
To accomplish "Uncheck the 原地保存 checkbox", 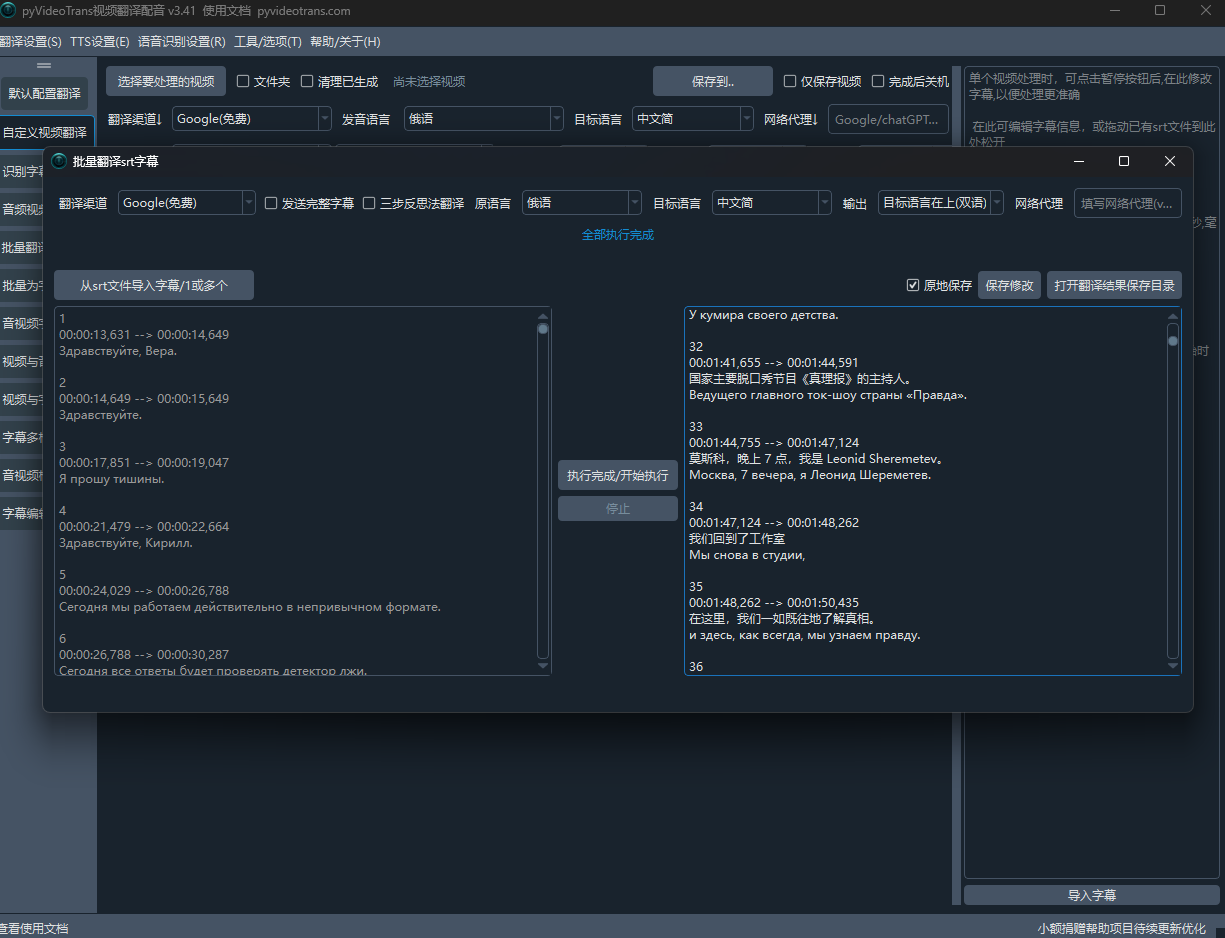I will [912, 285].
